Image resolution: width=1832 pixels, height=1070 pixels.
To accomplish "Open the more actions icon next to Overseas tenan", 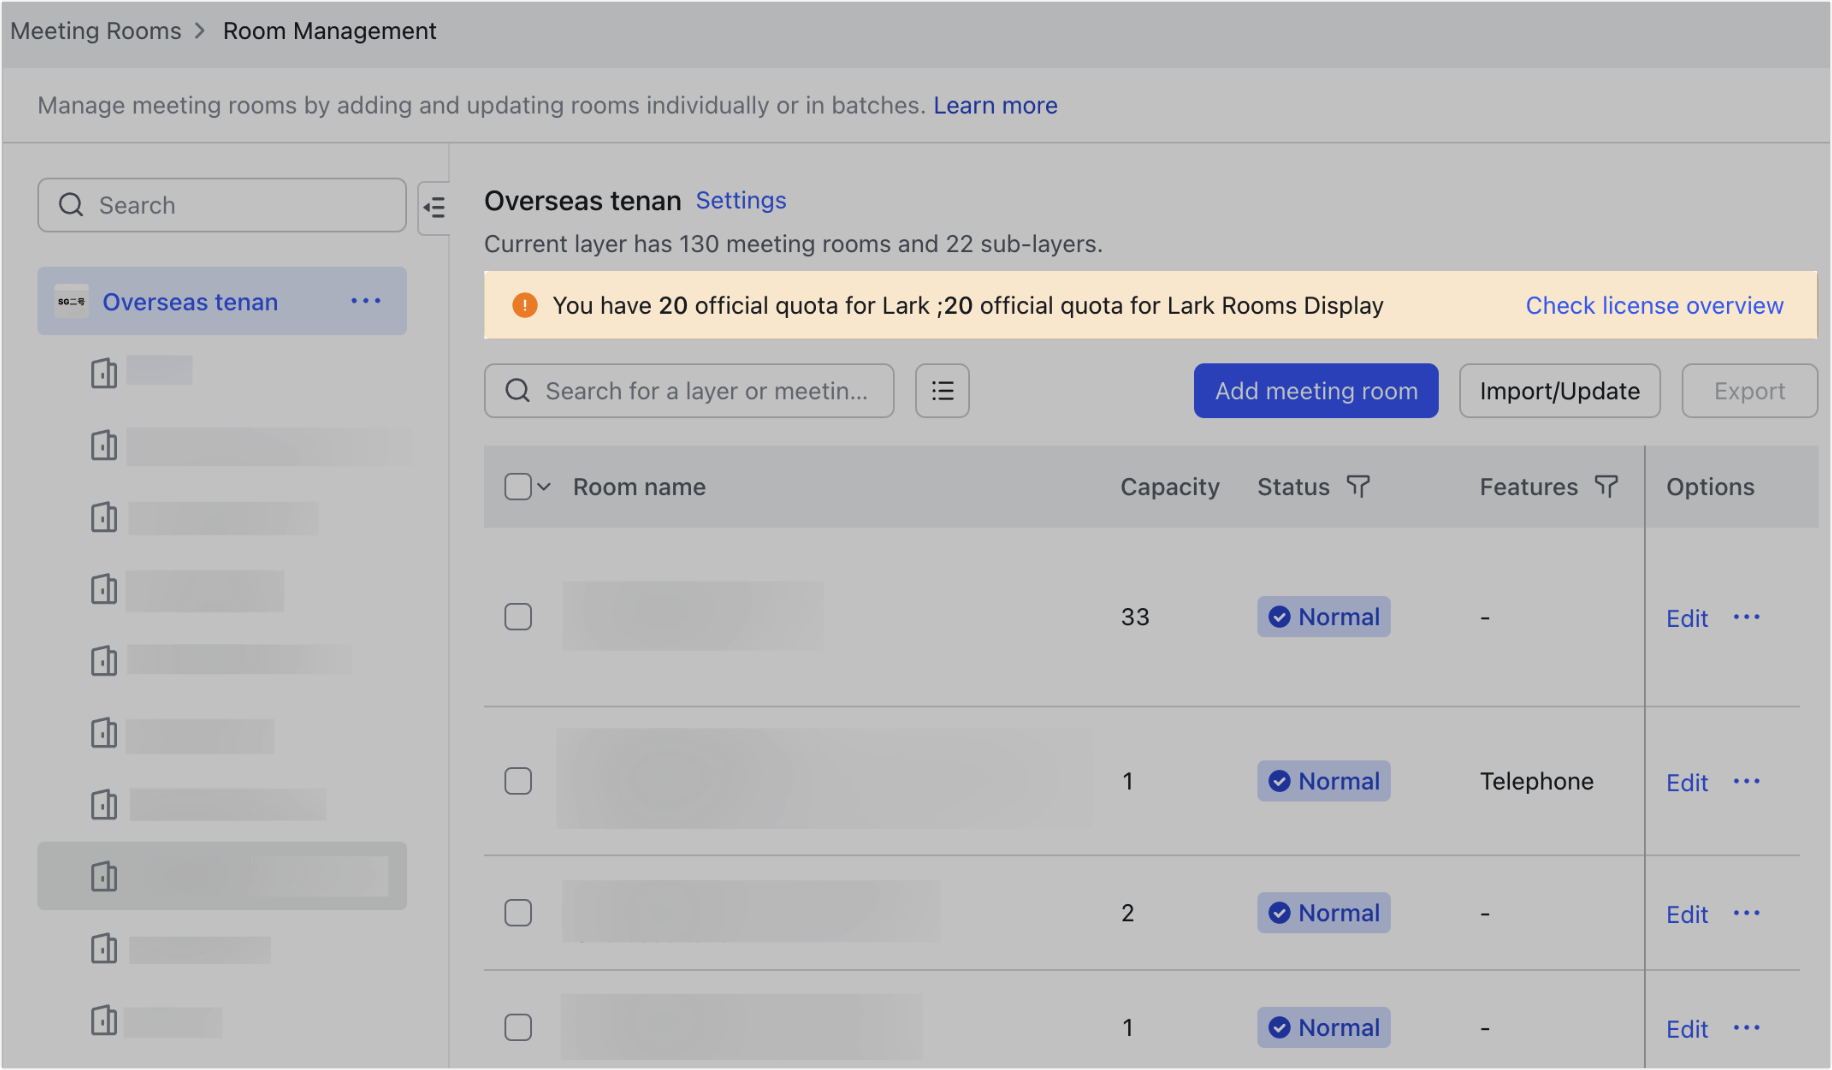I will (x=366, y=301).
